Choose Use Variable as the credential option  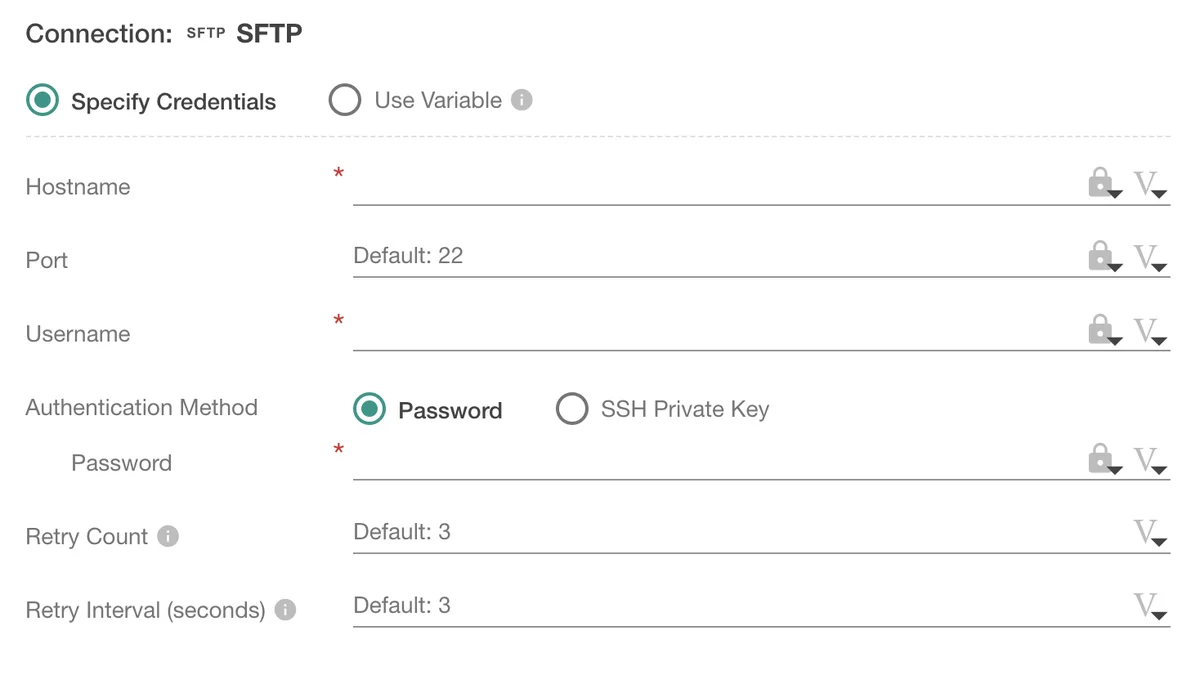click(344, 99)
